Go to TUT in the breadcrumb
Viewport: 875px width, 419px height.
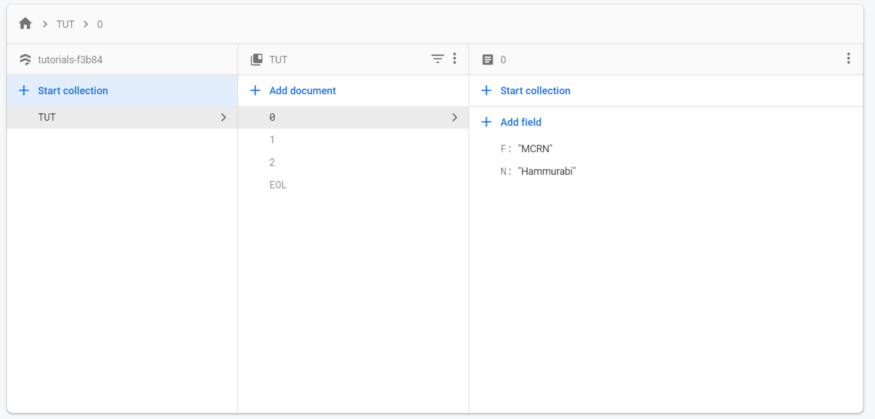65,24
